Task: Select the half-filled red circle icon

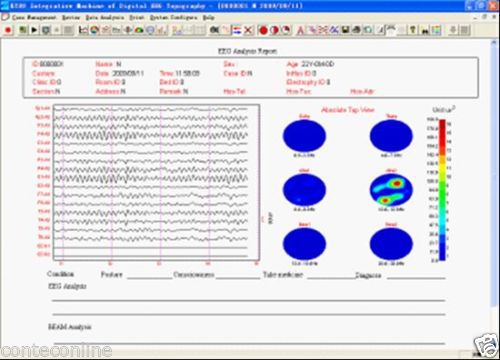Action: [274, 30]
